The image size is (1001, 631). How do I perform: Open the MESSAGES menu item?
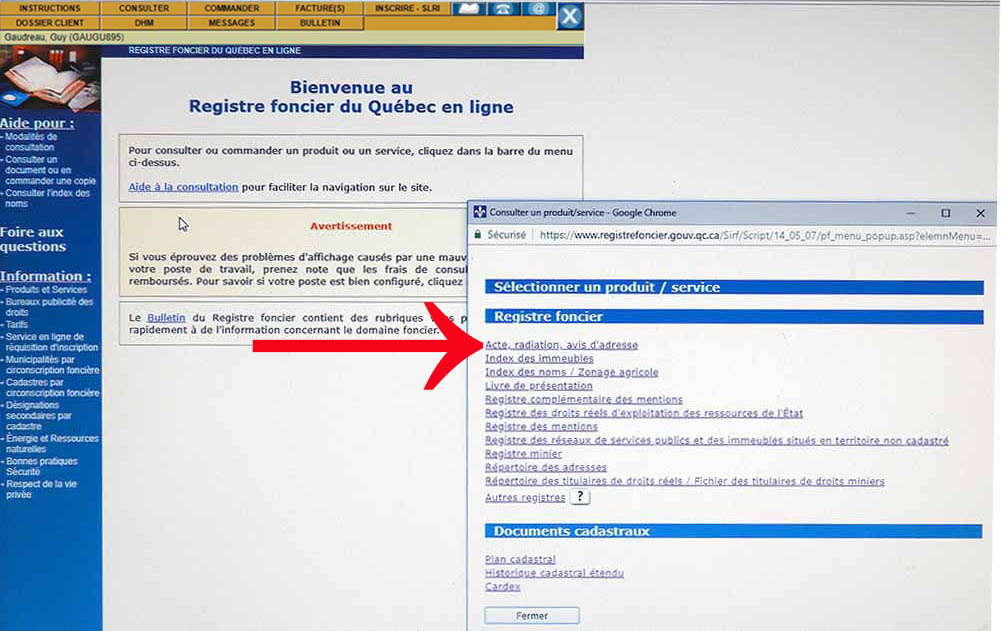[x=232, y=22]
